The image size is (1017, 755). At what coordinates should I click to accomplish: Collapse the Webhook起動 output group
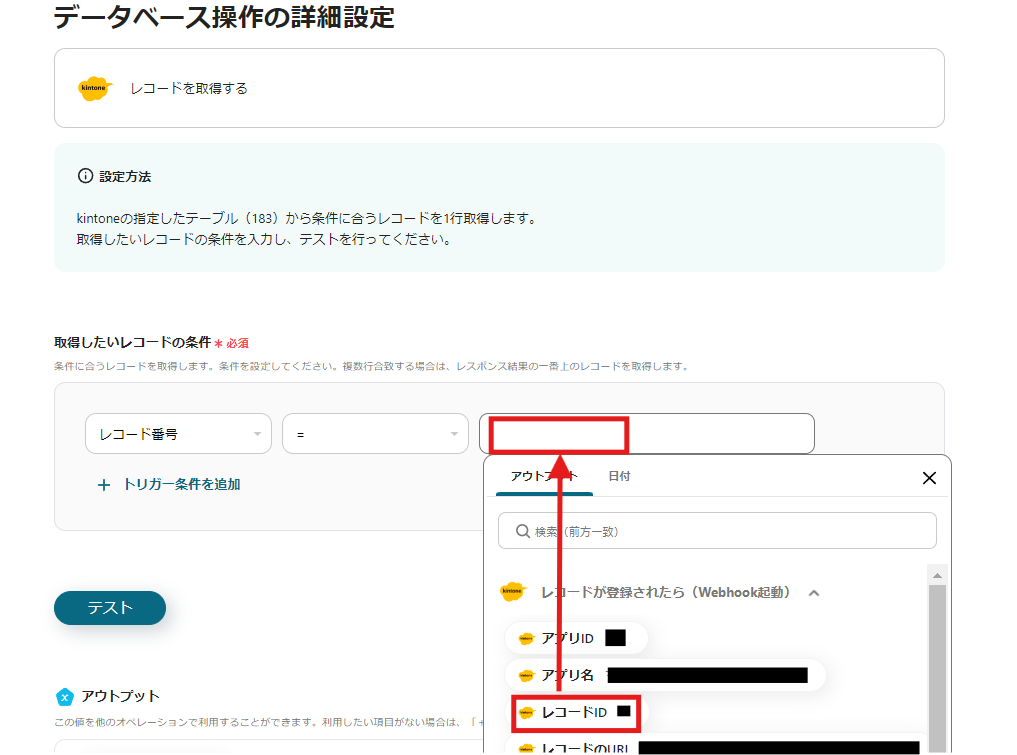point(814,592)
